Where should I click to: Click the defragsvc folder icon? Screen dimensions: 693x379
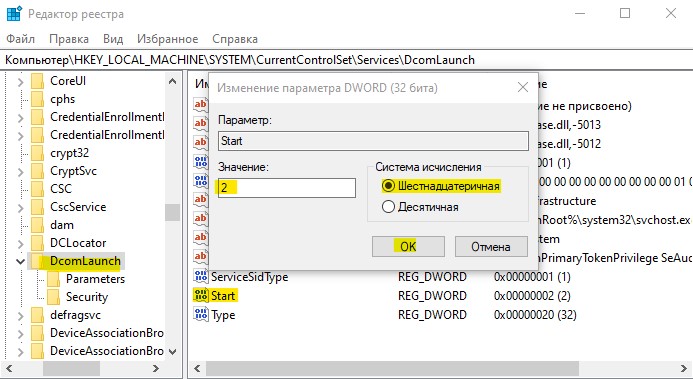pos(38,315)
